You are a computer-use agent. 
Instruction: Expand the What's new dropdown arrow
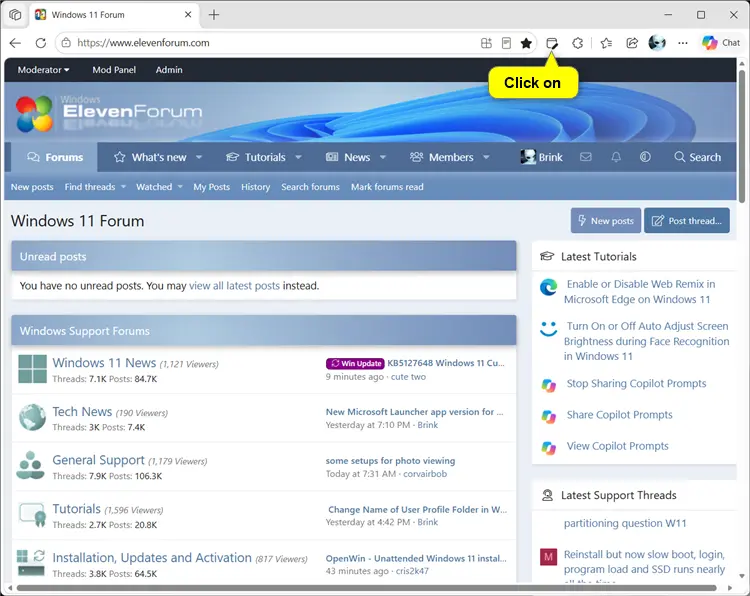point(199,157)
